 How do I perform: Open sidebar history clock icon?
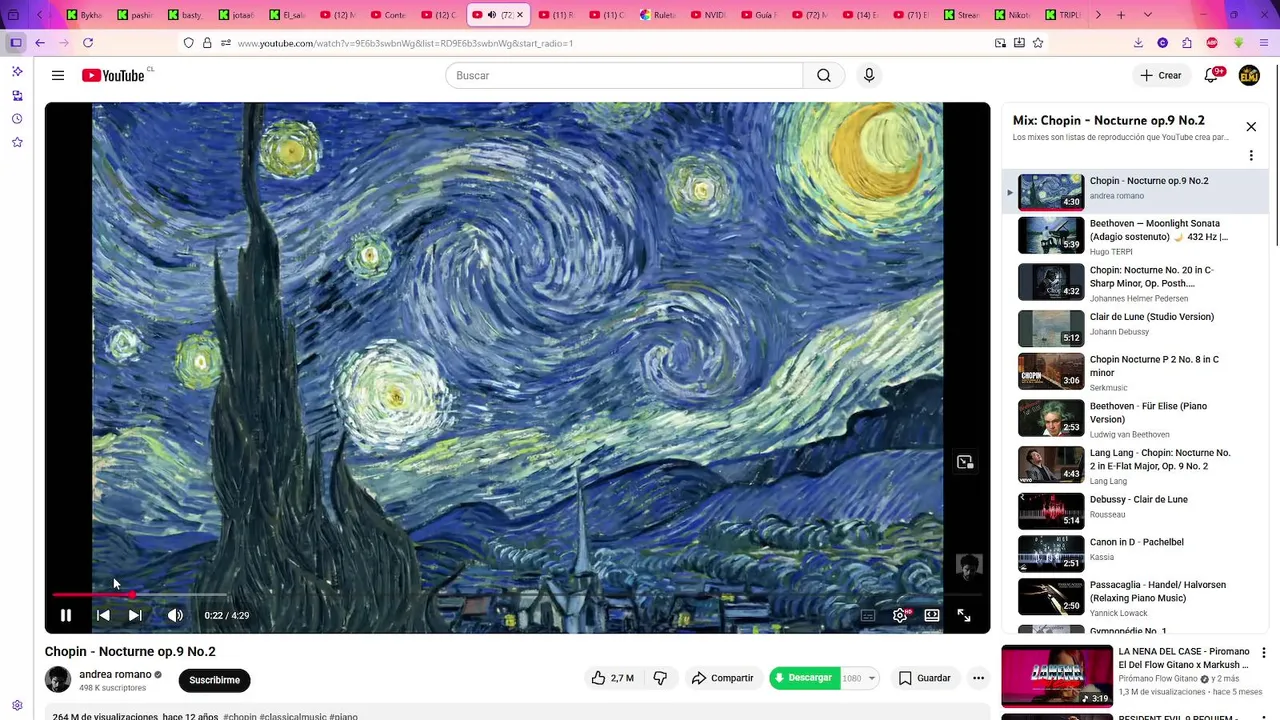point(17,119)
